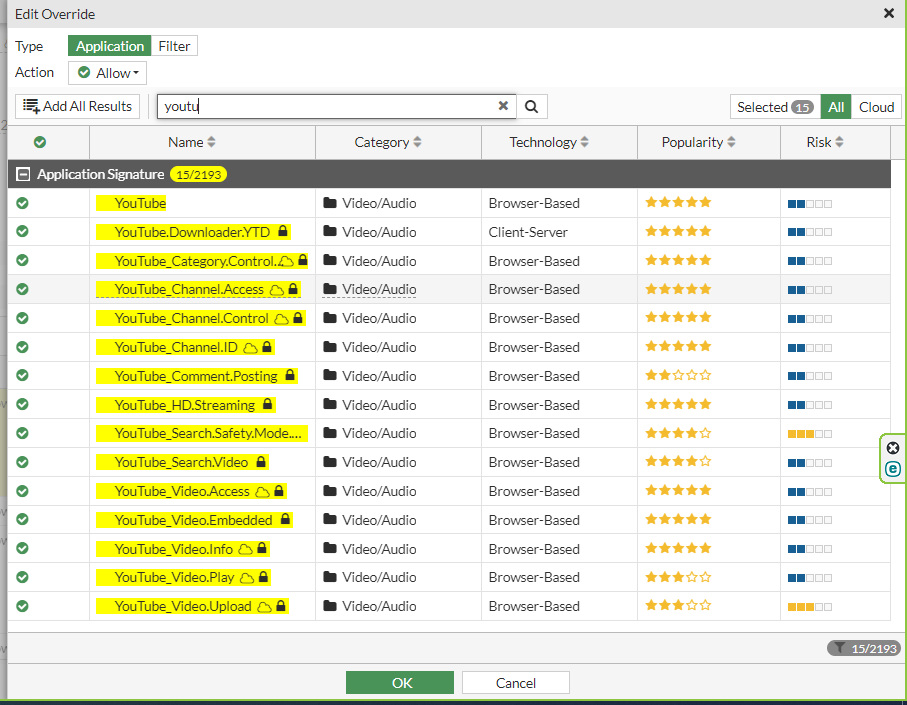The width and height of the screenshot is (907, 705).
Task: Select YouTube_Video.Info name text
Action: click(174, 549)
